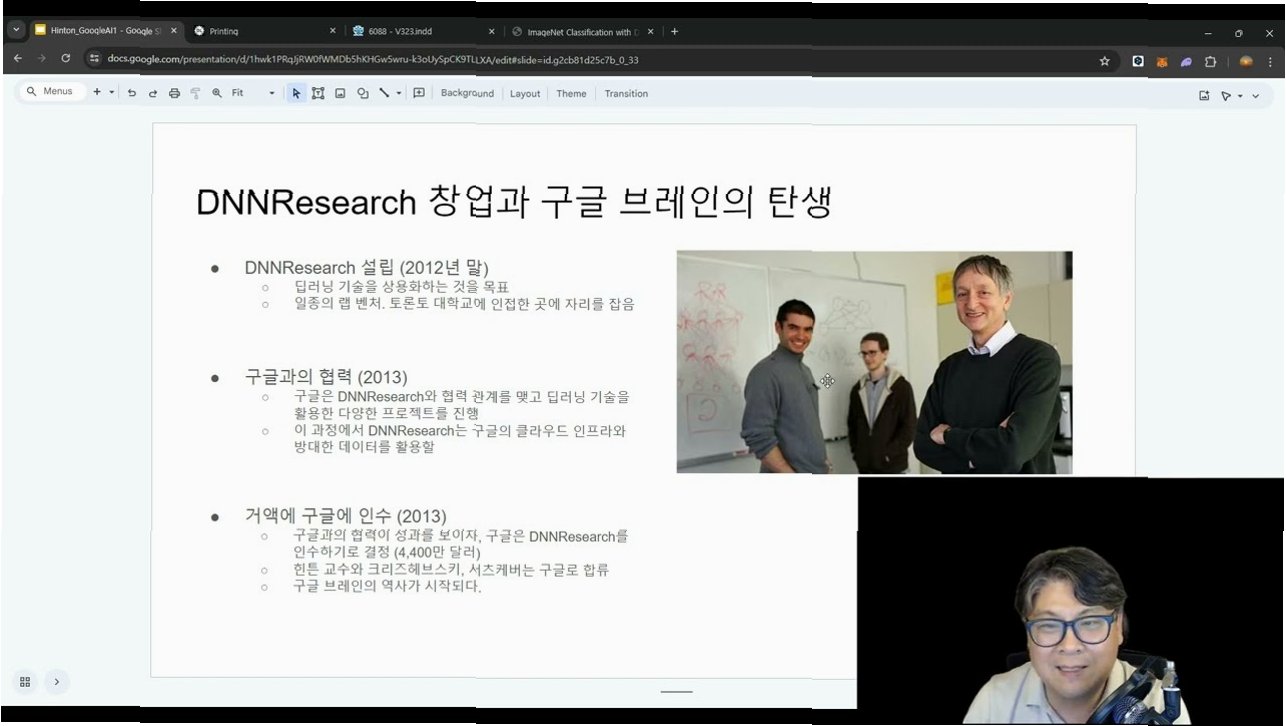Expand line type dropdown arrow
Viewport: 1286px width, 726px height.
(x=399, y=93)
